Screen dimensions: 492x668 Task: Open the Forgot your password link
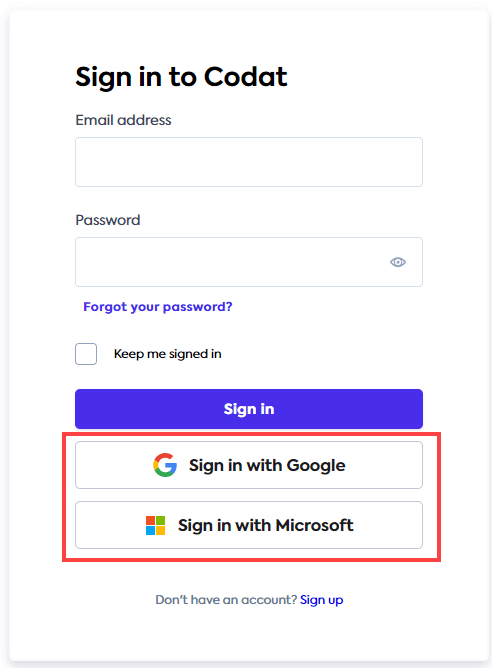coord(158,307)
